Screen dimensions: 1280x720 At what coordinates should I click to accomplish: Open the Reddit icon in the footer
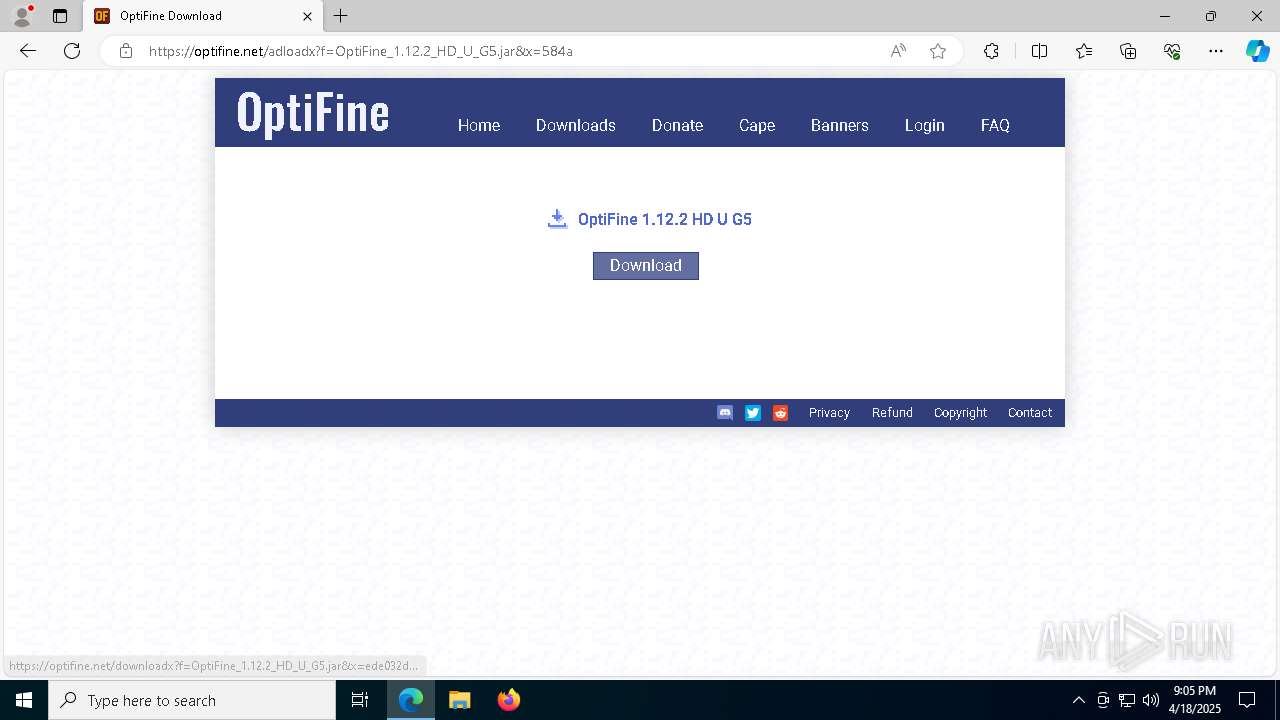(781, 413)
